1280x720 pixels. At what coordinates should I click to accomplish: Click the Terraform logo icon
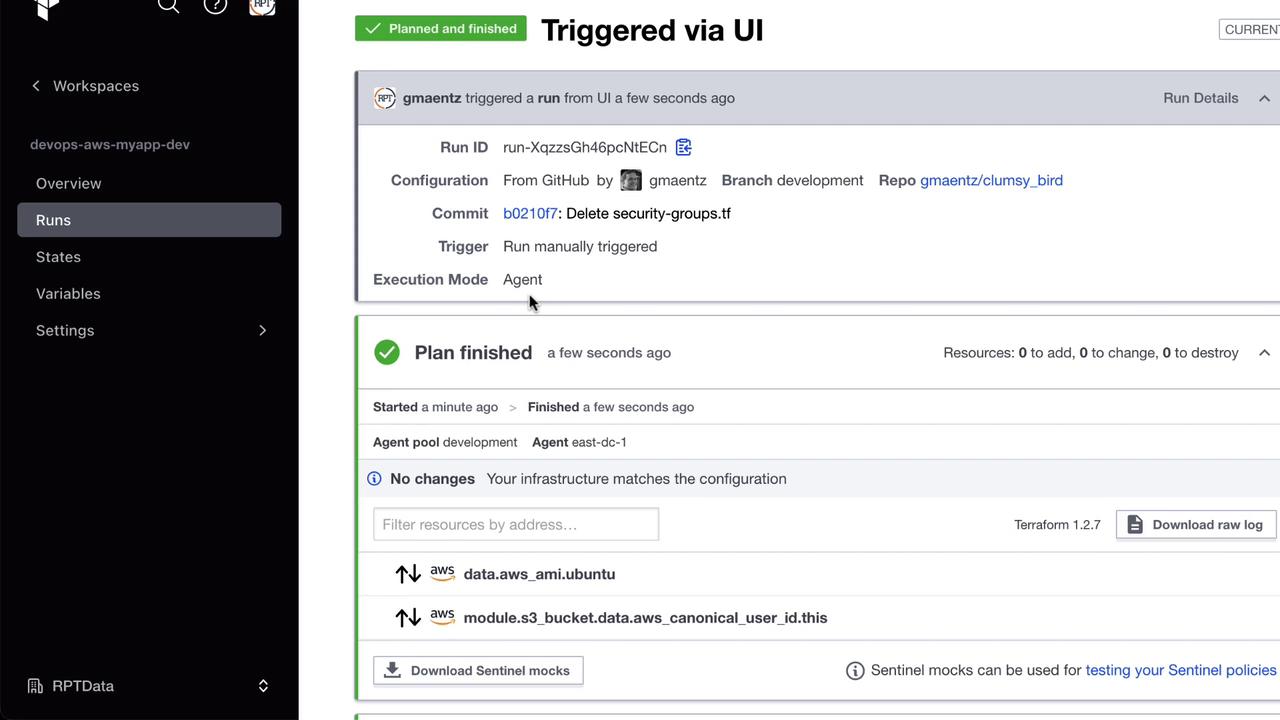[46, 8]
